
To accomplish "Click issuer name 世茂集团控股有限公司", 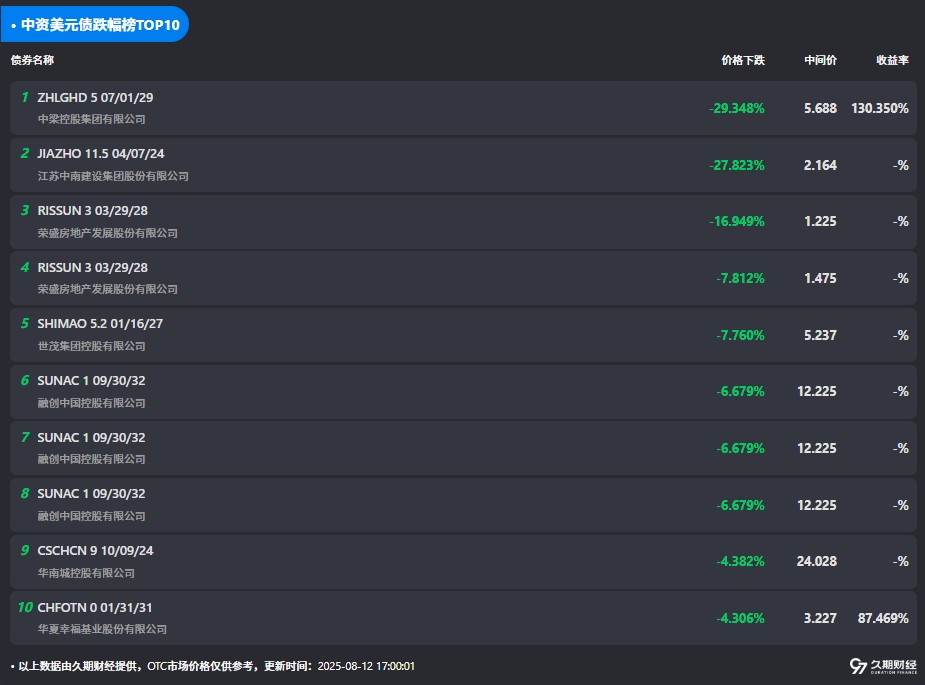I will pyautogui.click(x=91, y=346).
